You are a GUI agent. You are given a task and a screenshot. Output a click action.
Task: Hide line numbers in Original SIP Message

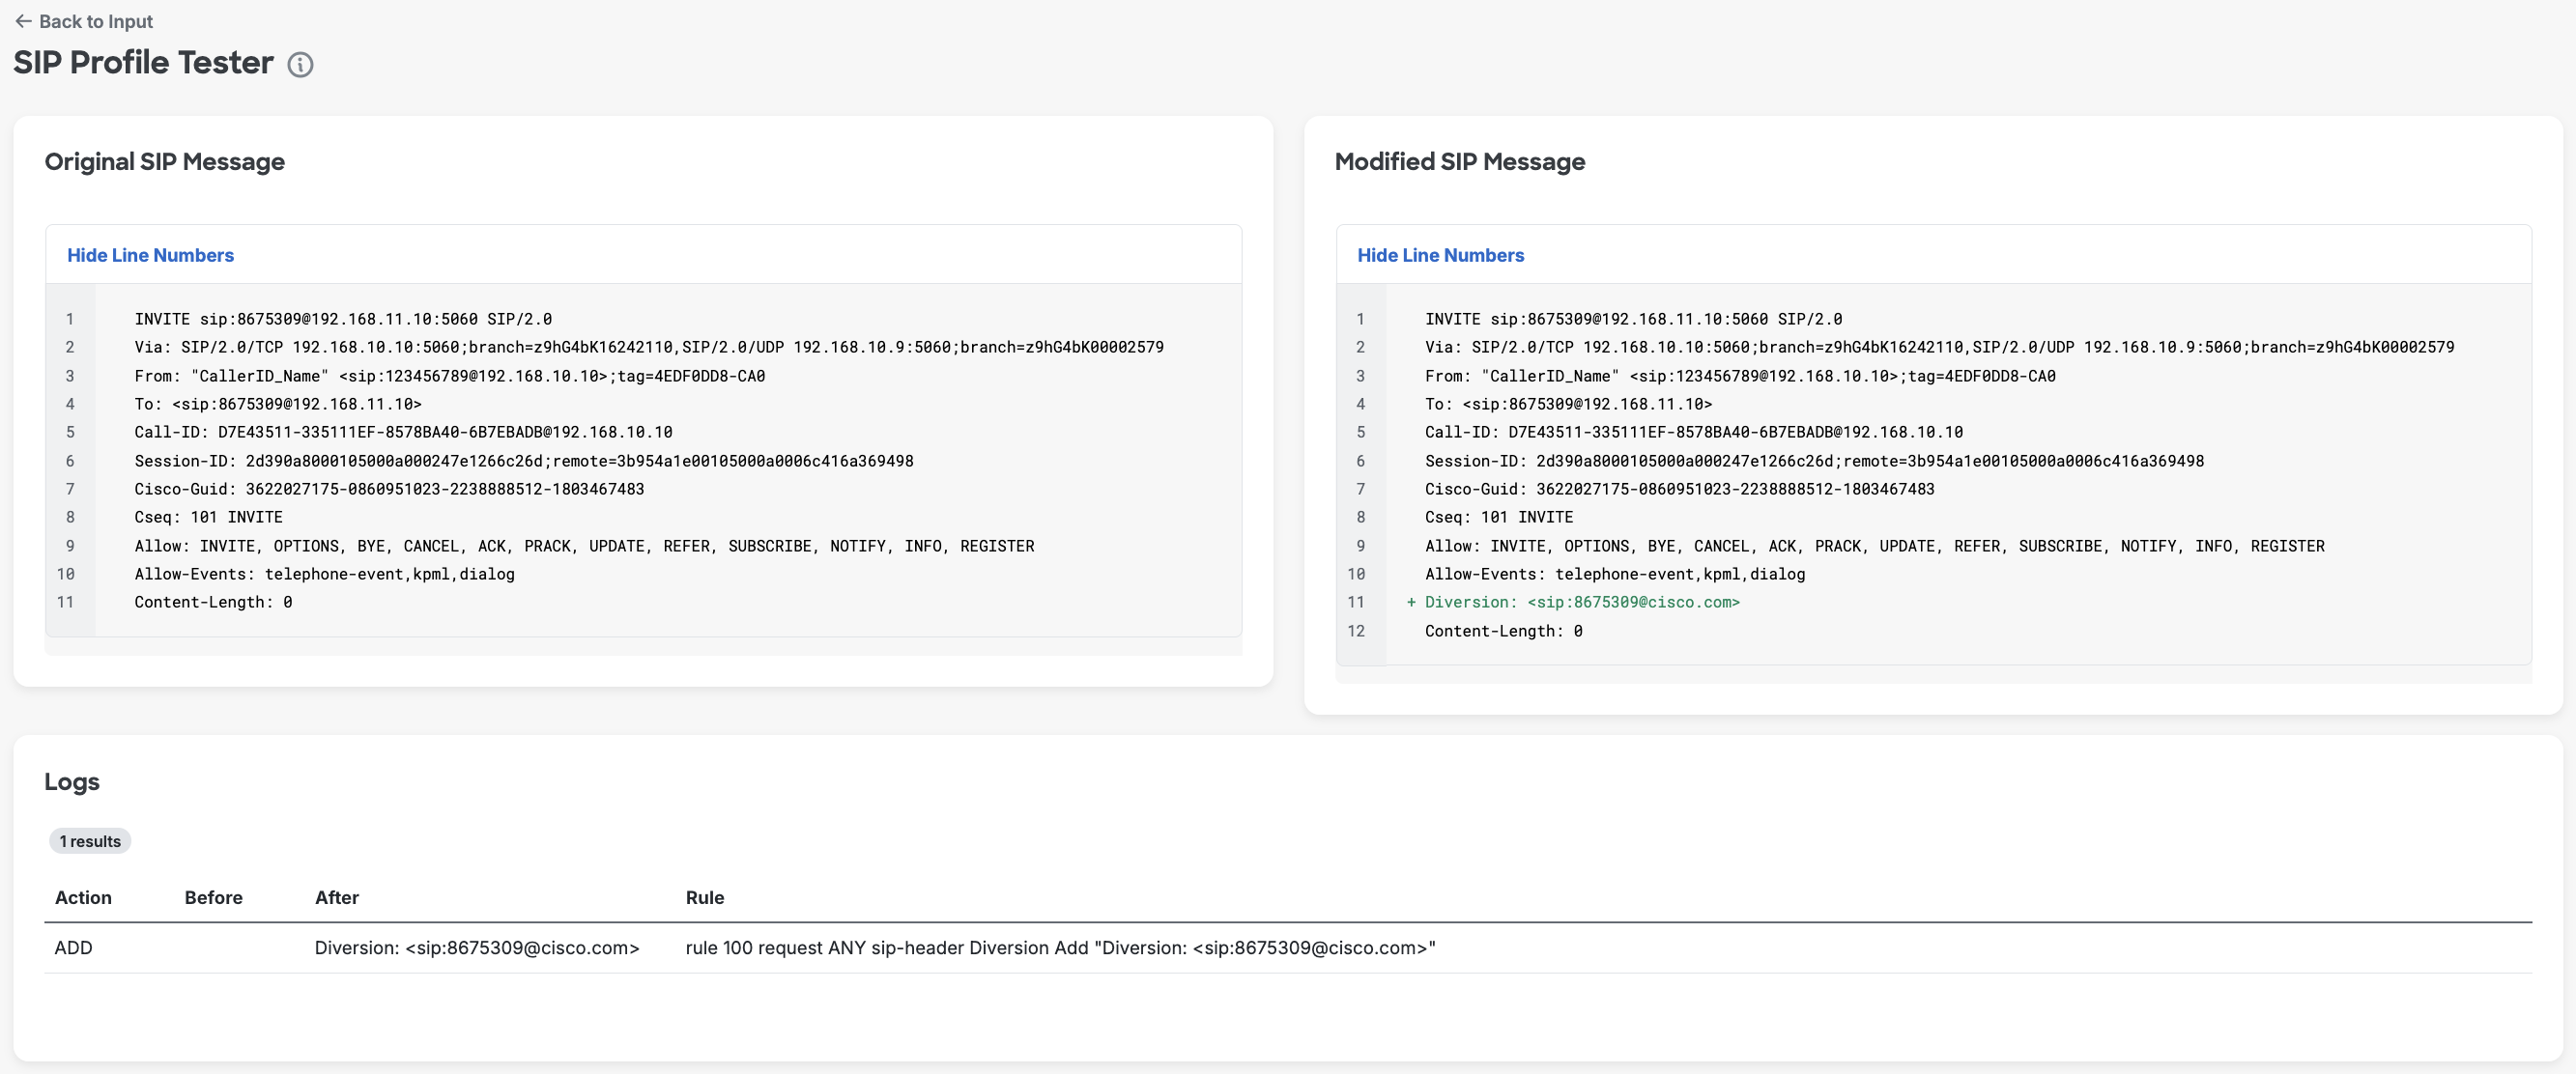click(150, 255)
